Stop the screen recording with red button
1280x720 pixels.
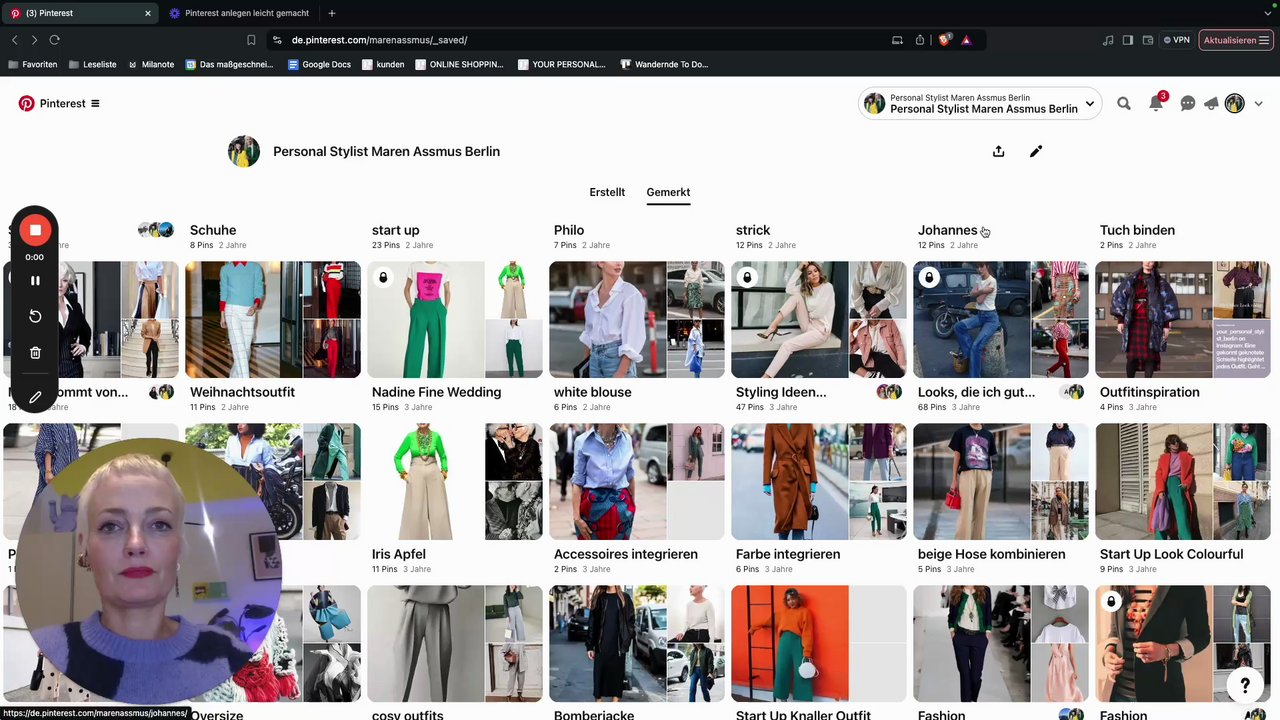coord(35,230)
